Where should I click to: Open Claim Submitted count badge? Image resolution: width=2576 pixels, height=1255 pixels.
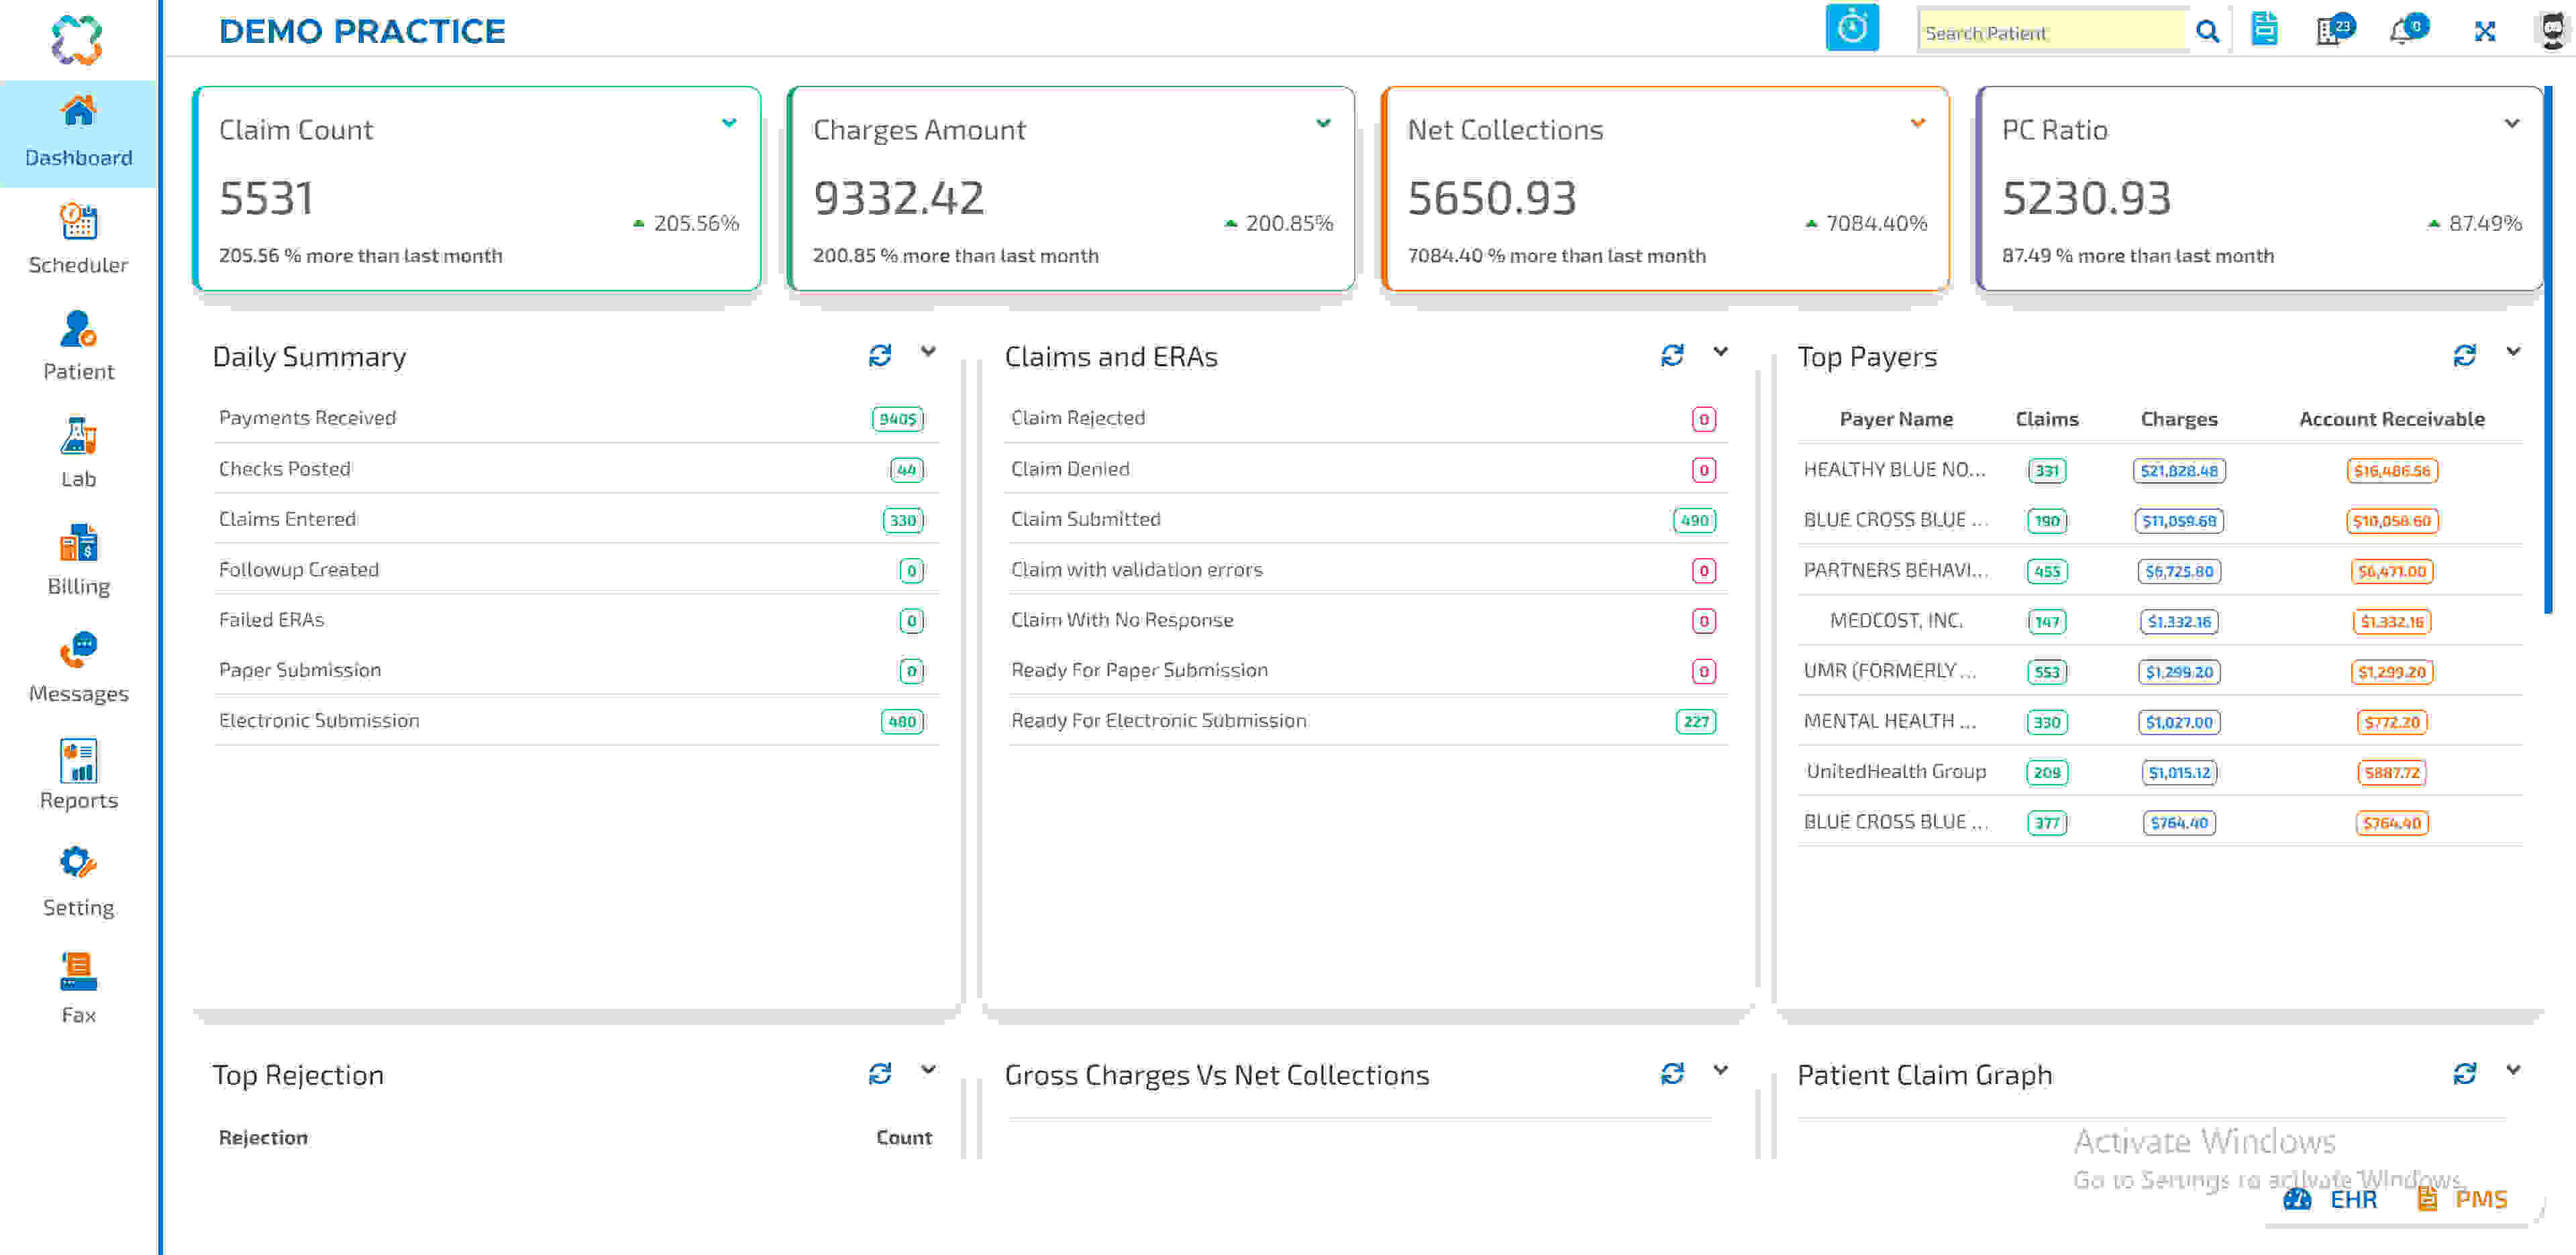point(1694,520)
